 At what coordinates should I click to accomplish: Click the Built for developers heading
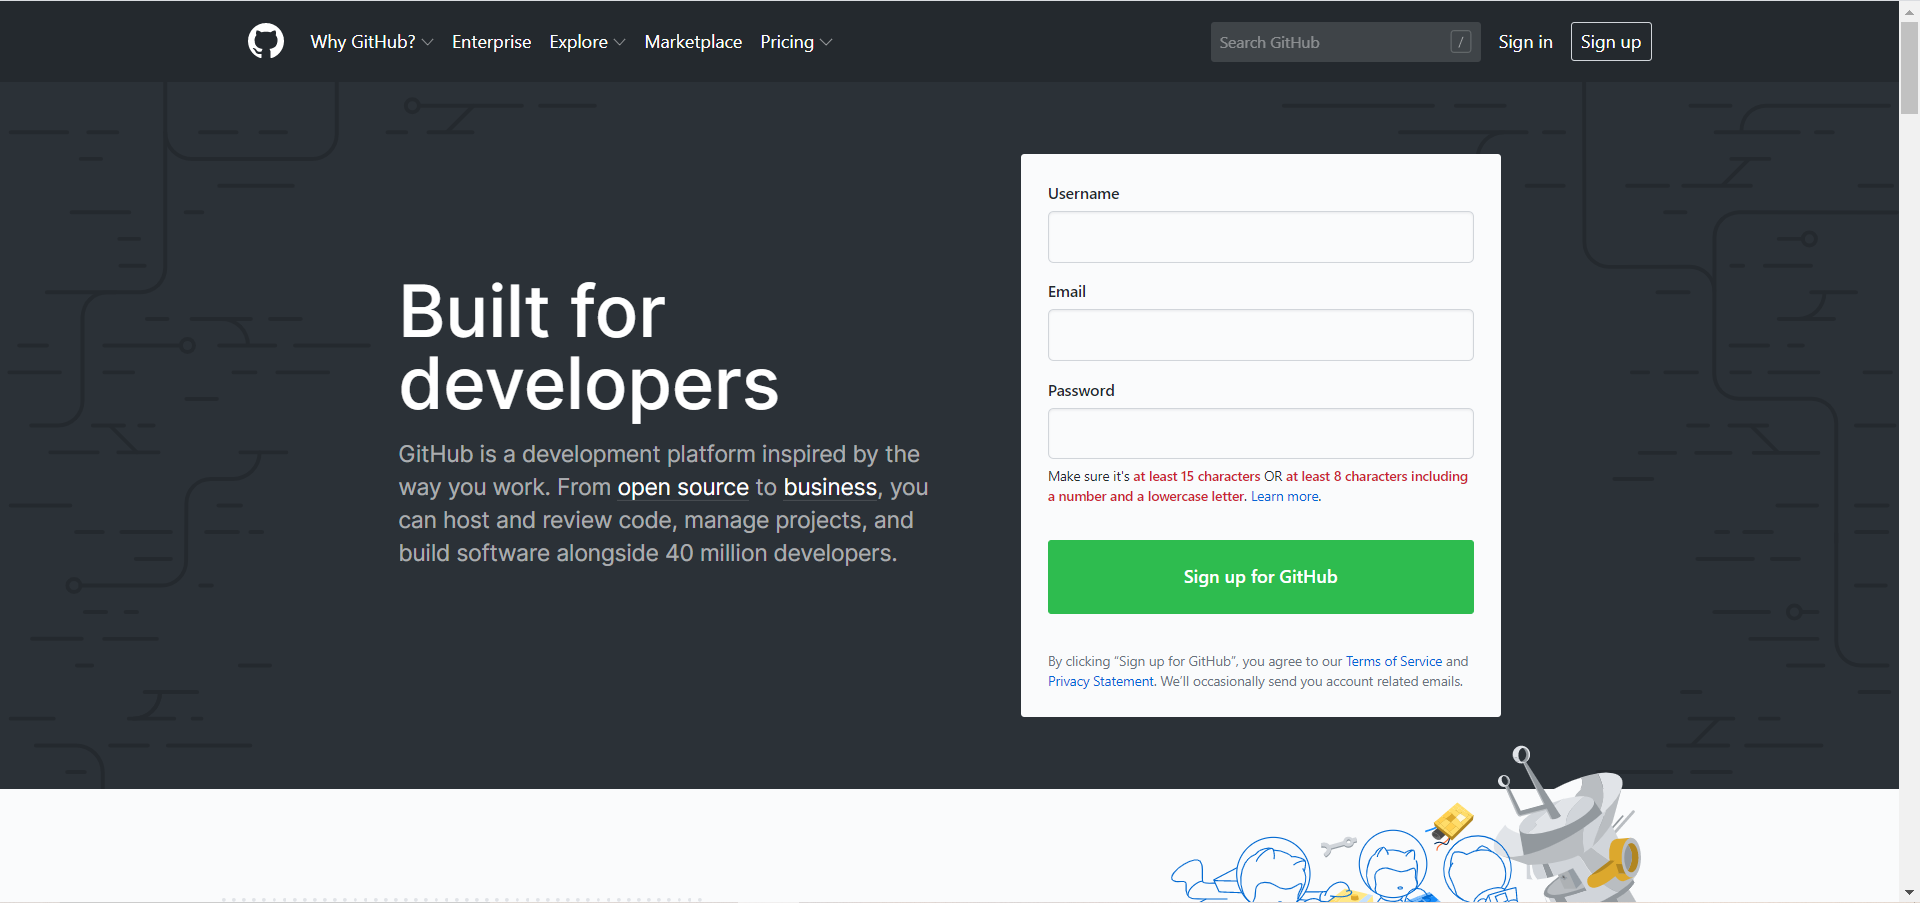pos(589,347)
